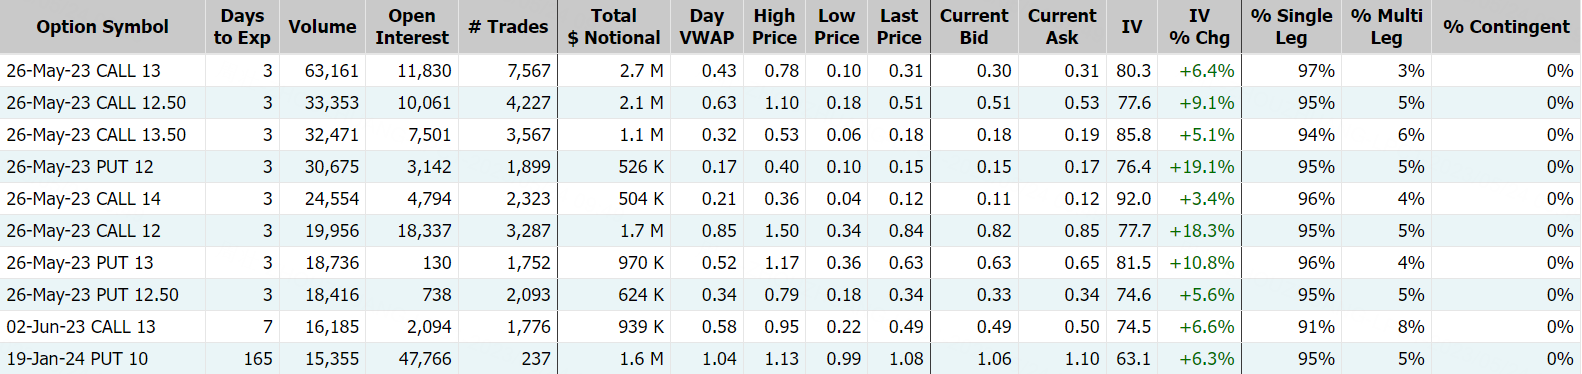Select the 26-May-23 CALL 13 row
Viewport: 1582px width, 374px height.
coord(790,71)
